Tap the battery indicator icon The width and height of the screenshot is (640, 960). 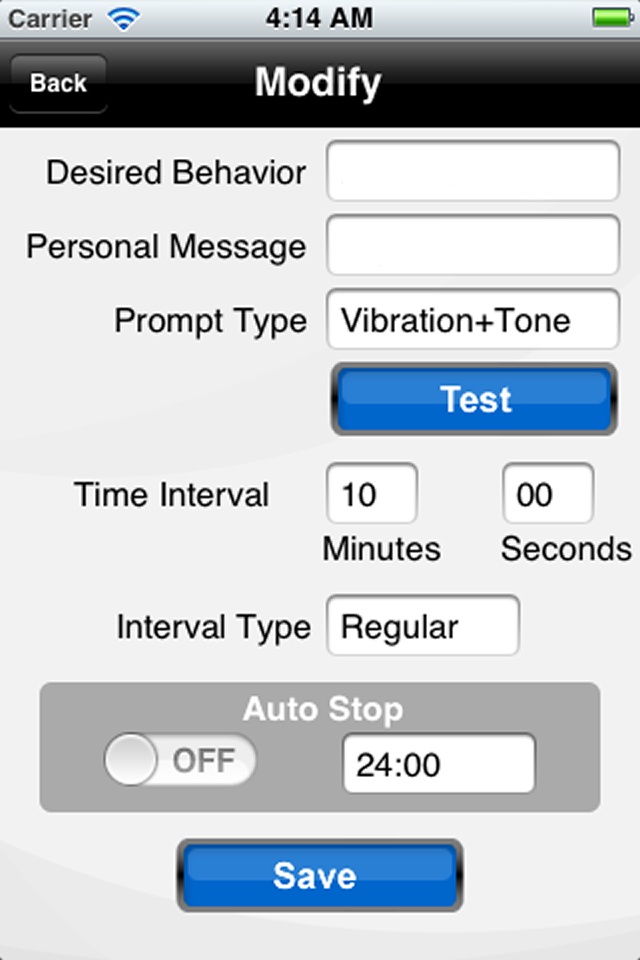[x=611, y=17]
